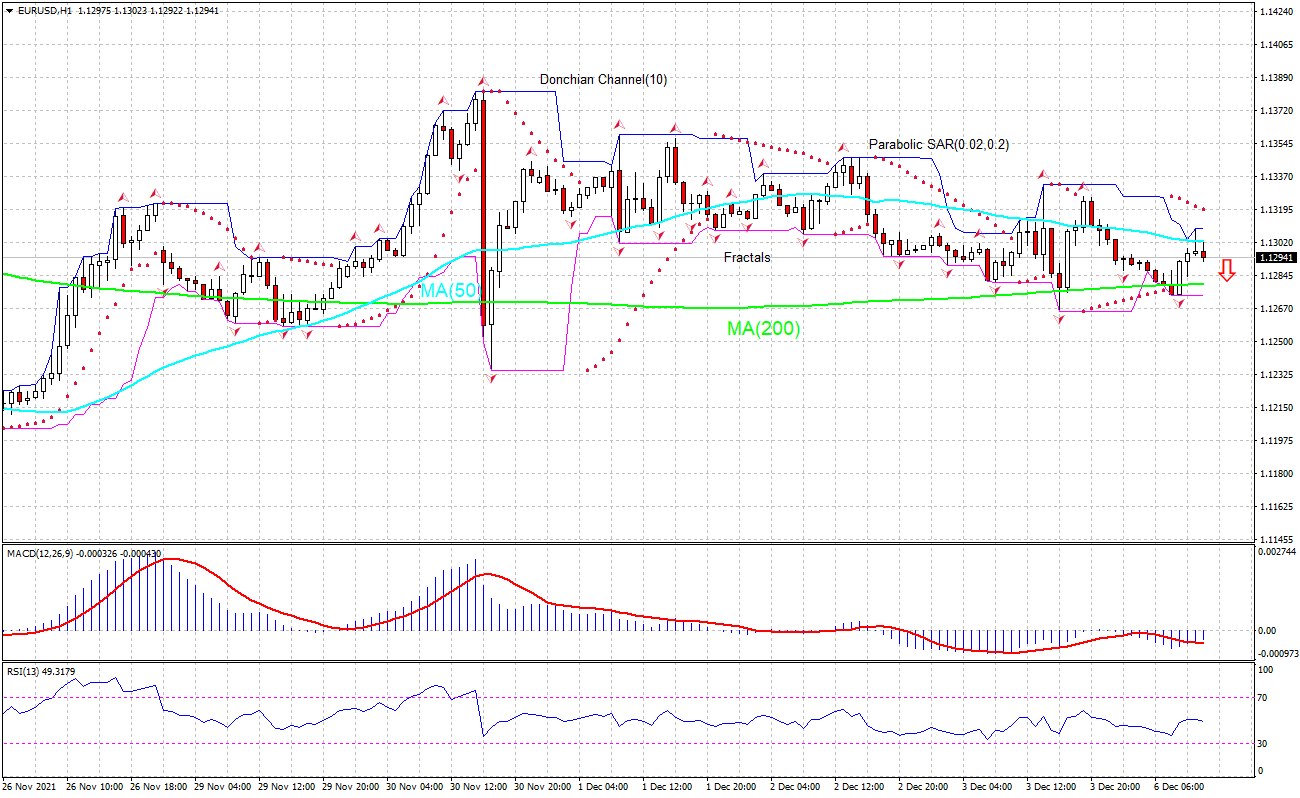This screenshot has height=798, width=1300.
Task: Click the red down-arrow sell signal icon
Action: click(x=1227, y=272)
